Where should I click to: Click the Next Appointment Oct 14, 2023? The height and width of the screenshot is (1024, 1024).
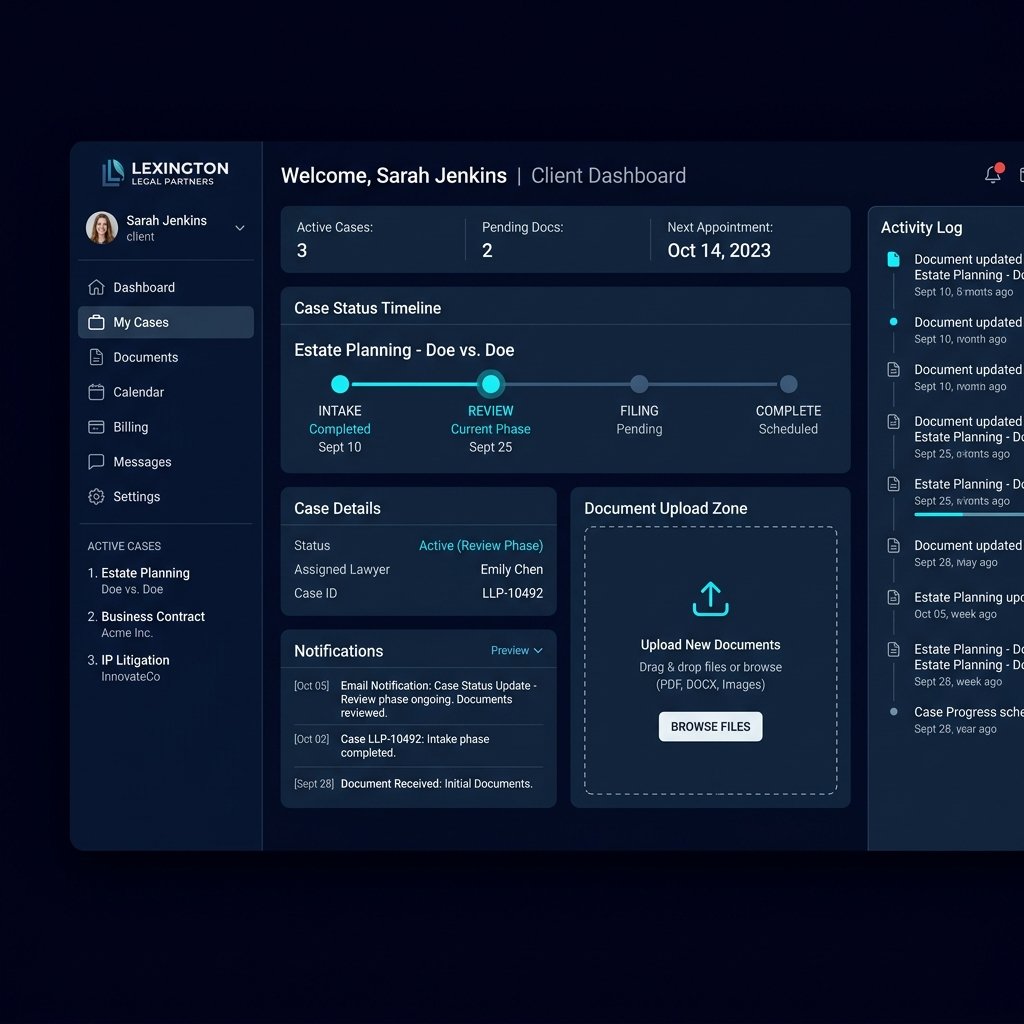(719, 250)
